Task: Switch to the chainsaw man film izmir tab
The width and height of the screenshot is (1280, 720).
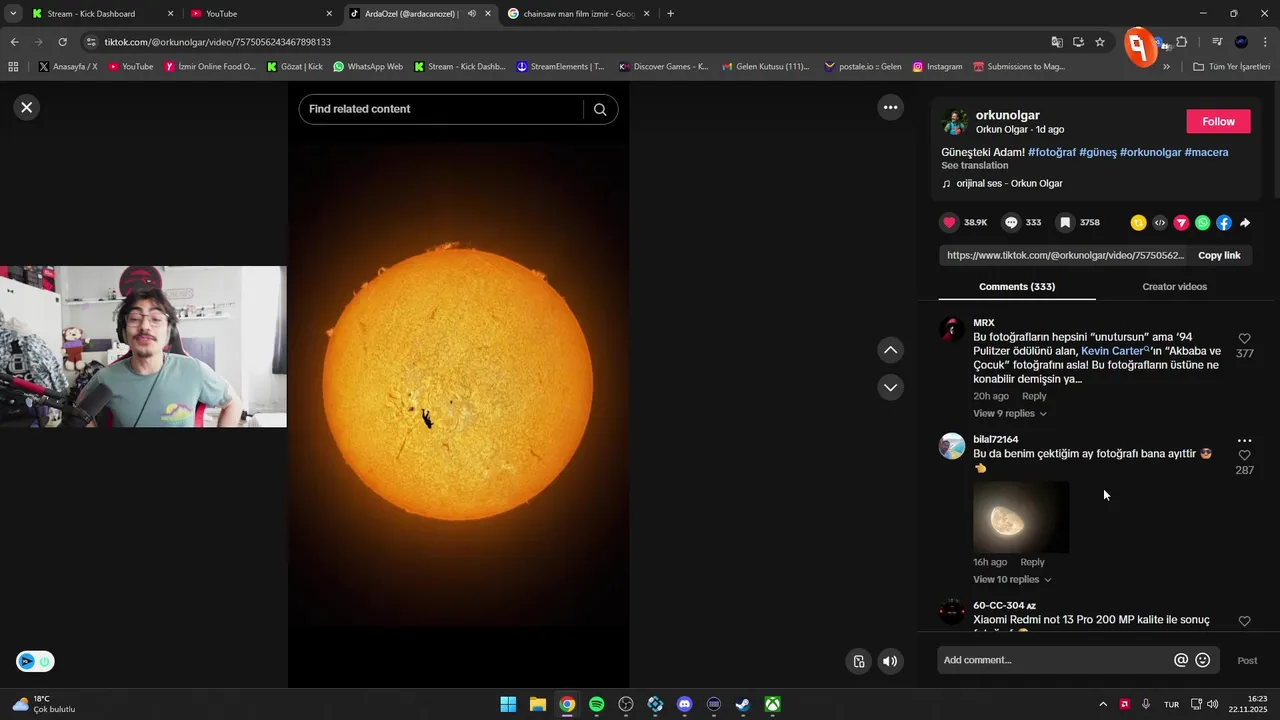Action: [x=578, y=14]
